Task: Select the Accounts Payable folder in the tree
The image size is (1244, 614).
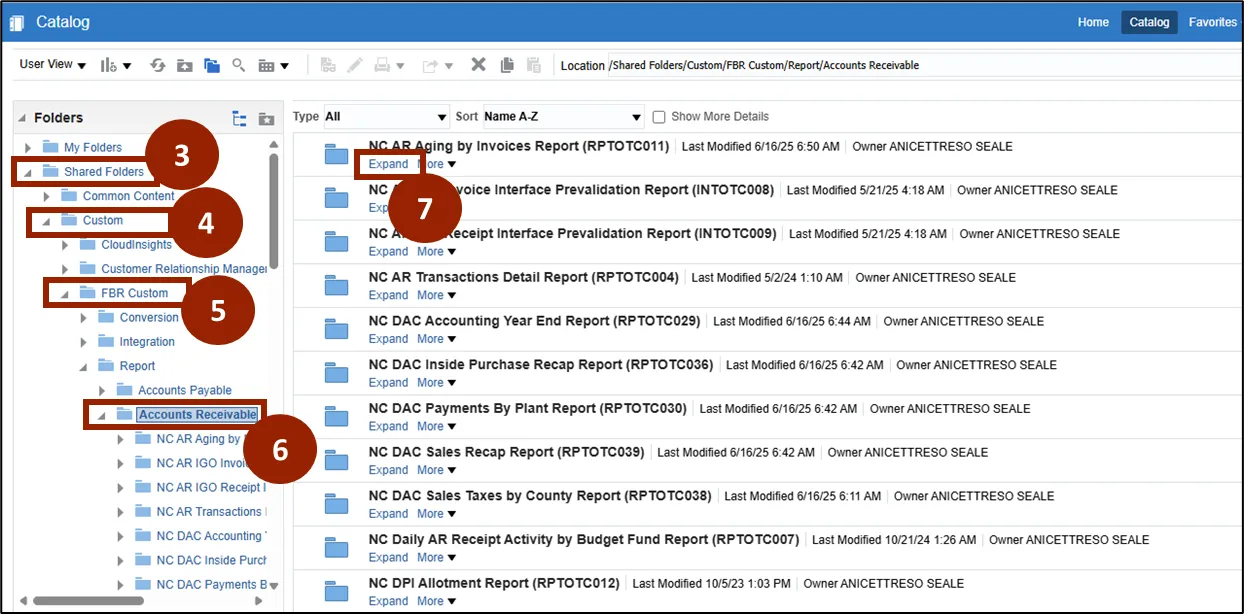Action: click(184, 390)
